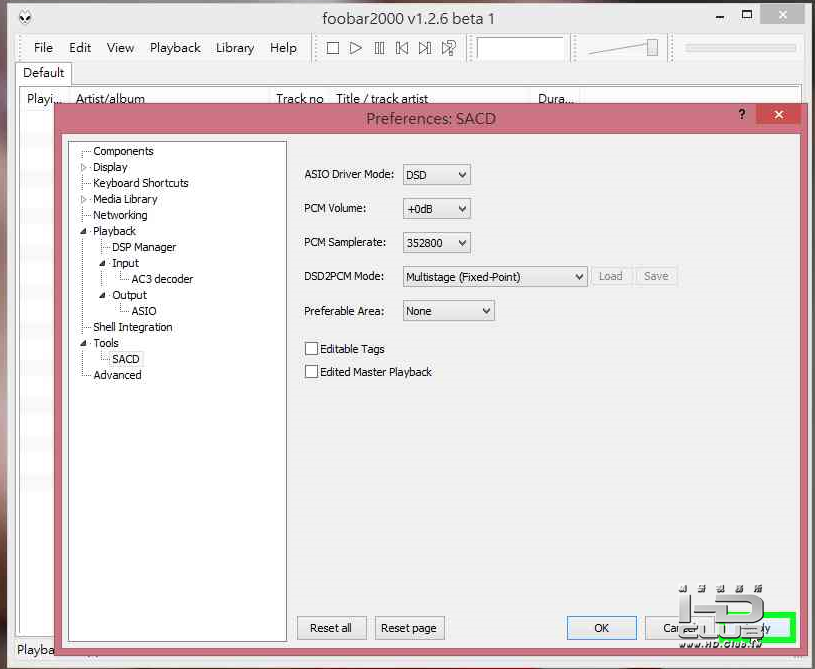Open the Edit menu
The height and width of the screenshot is (669, 815).
[80, 48]
